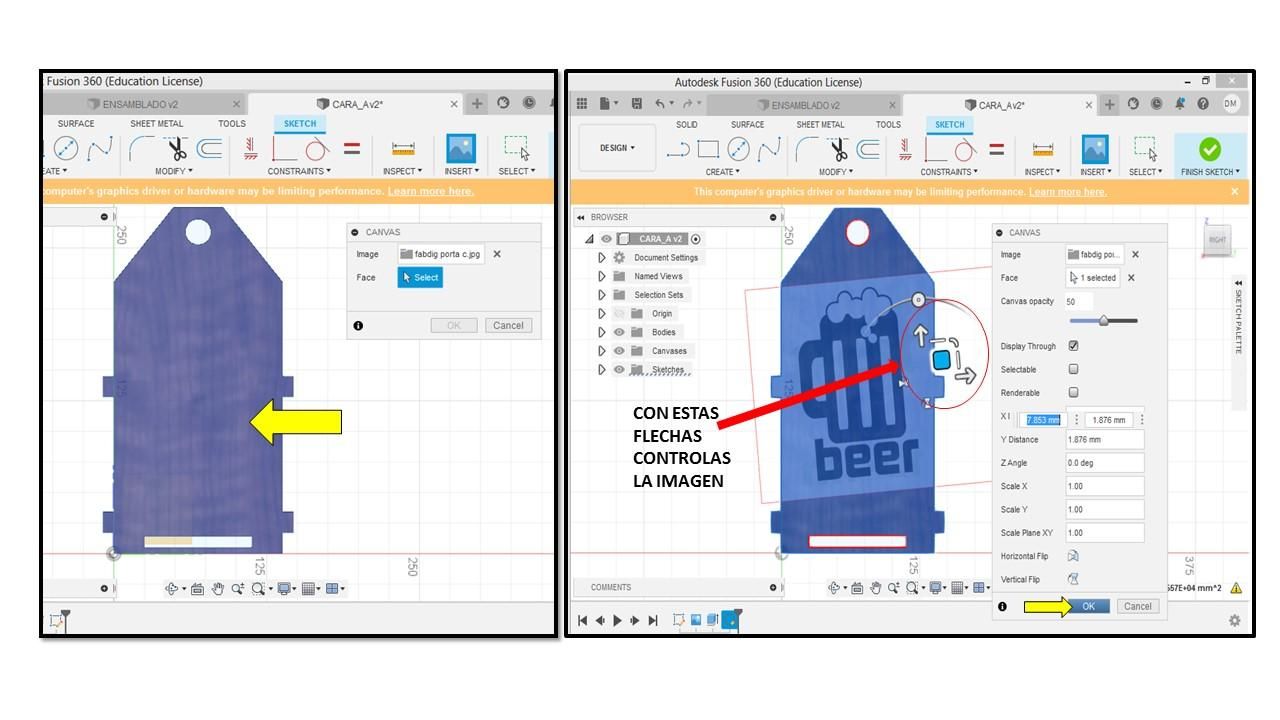The height and width of the screenshot is (720, 1280).
Task: Enable the Selectable checkbox
Action: pos(1073,369)
